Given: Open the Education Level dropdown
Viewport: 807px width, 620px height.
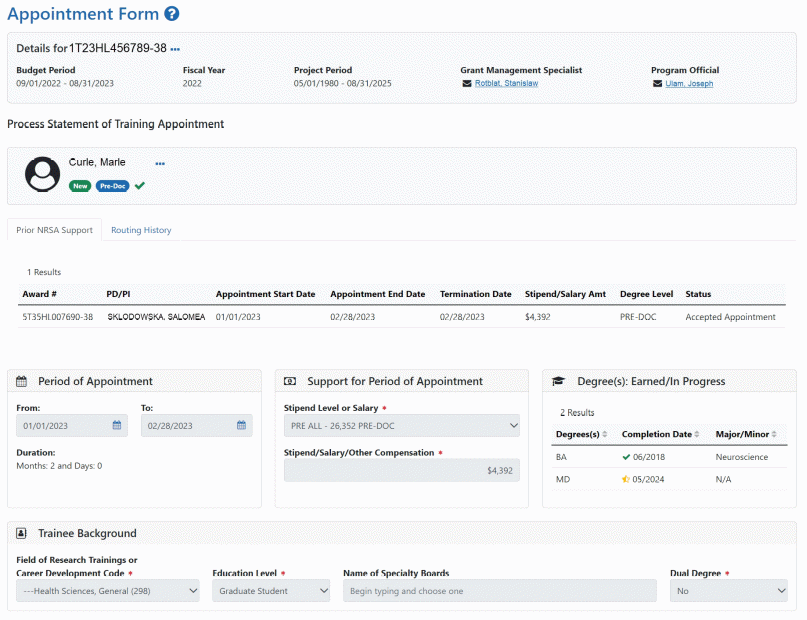Looking at the screenshot, I should point(271,591).
